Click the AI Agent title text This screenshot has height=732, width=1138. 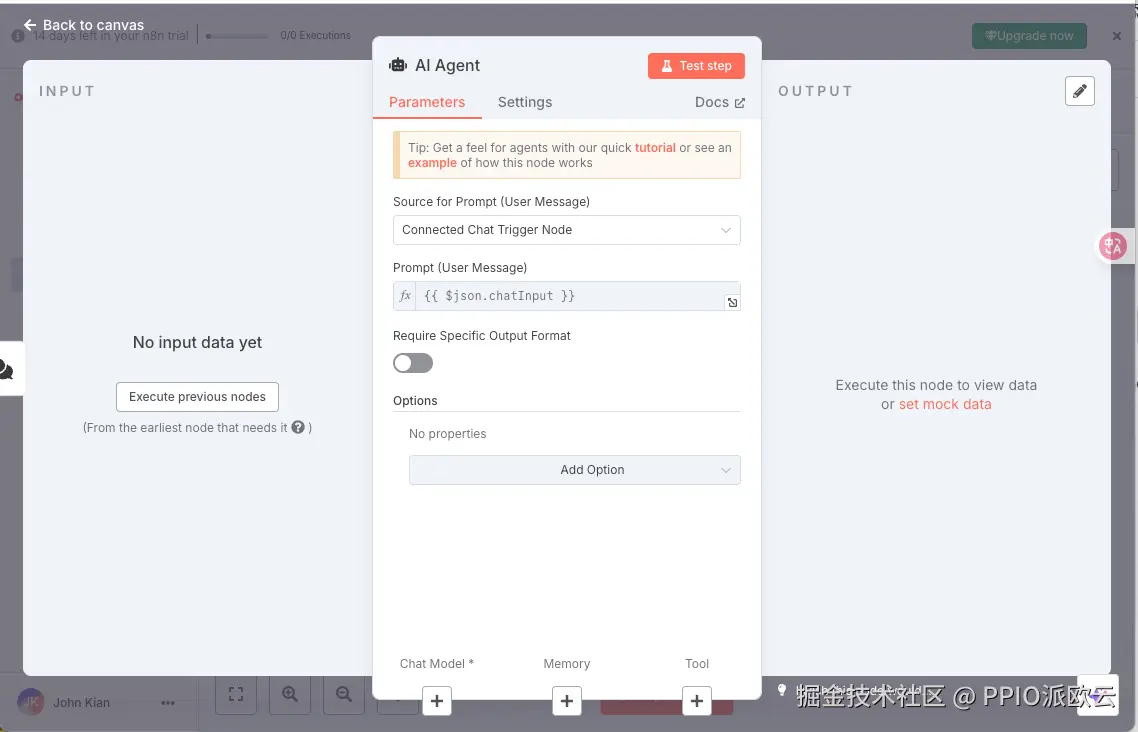pos(447,65)
